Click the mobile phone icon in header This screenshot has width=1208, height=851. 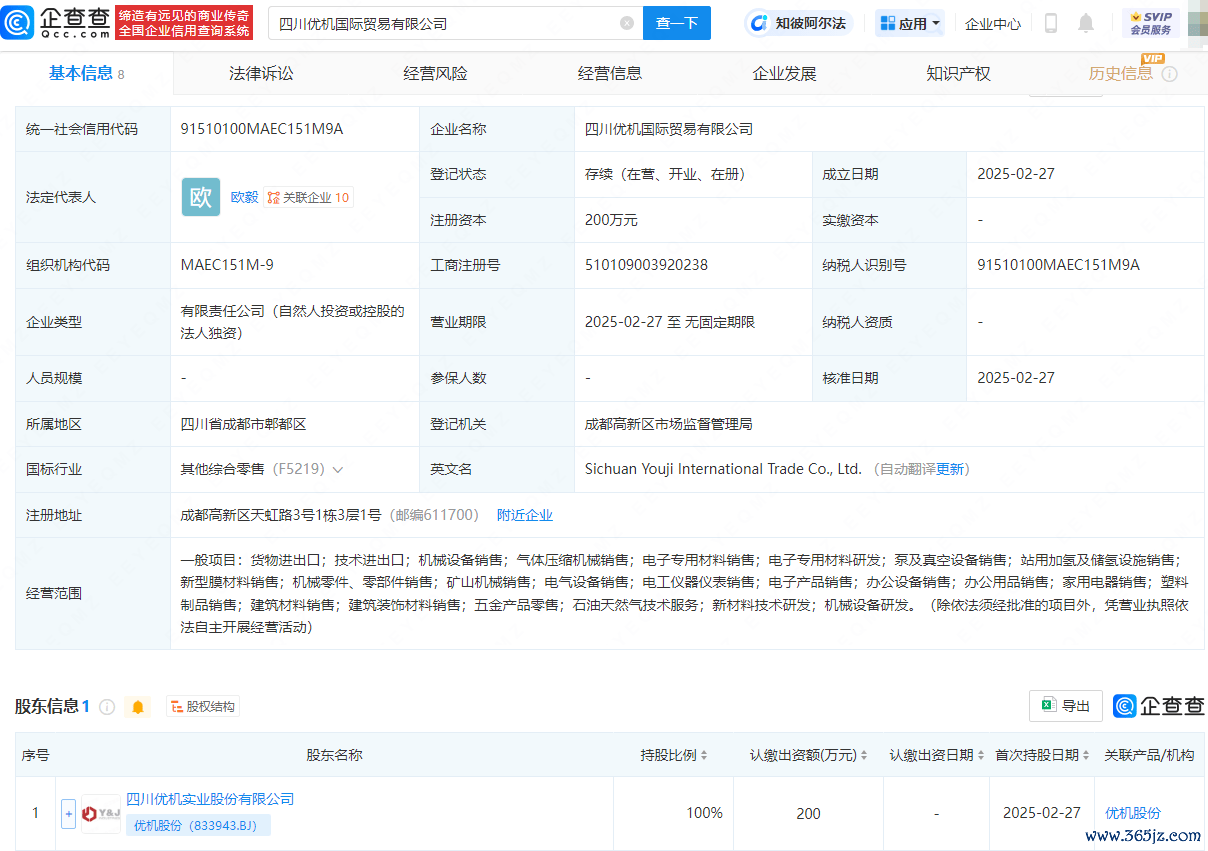coord(1051,23)
